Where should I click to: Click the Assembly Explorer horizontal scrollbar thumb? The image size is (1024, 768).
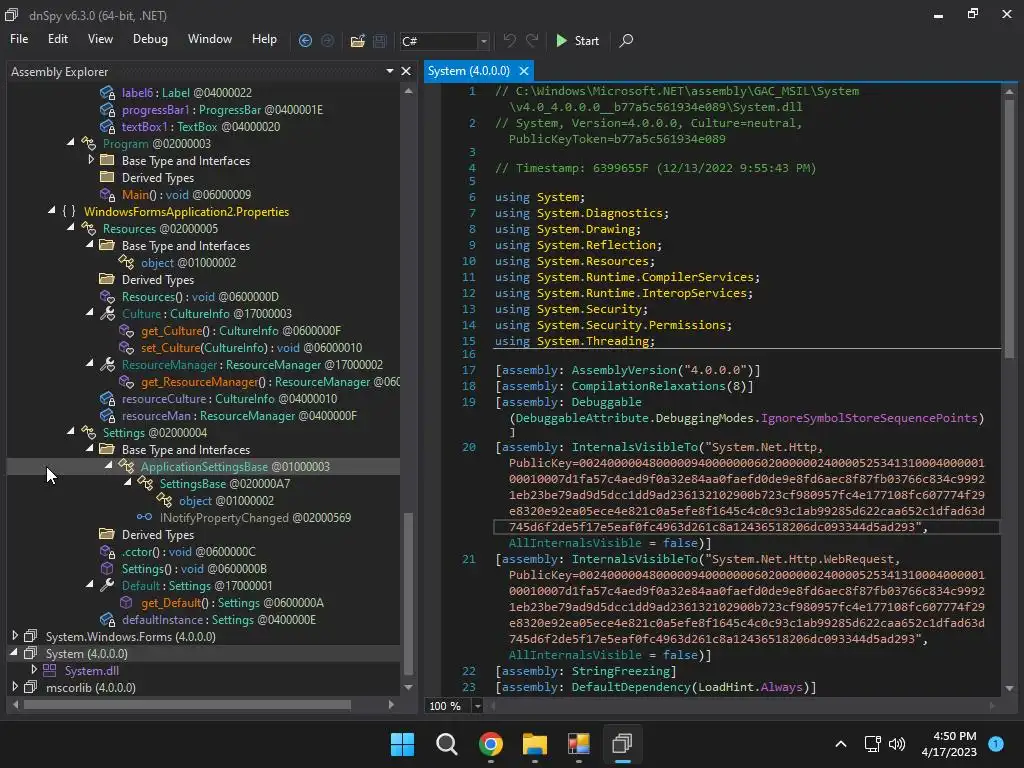click(187, 705)
